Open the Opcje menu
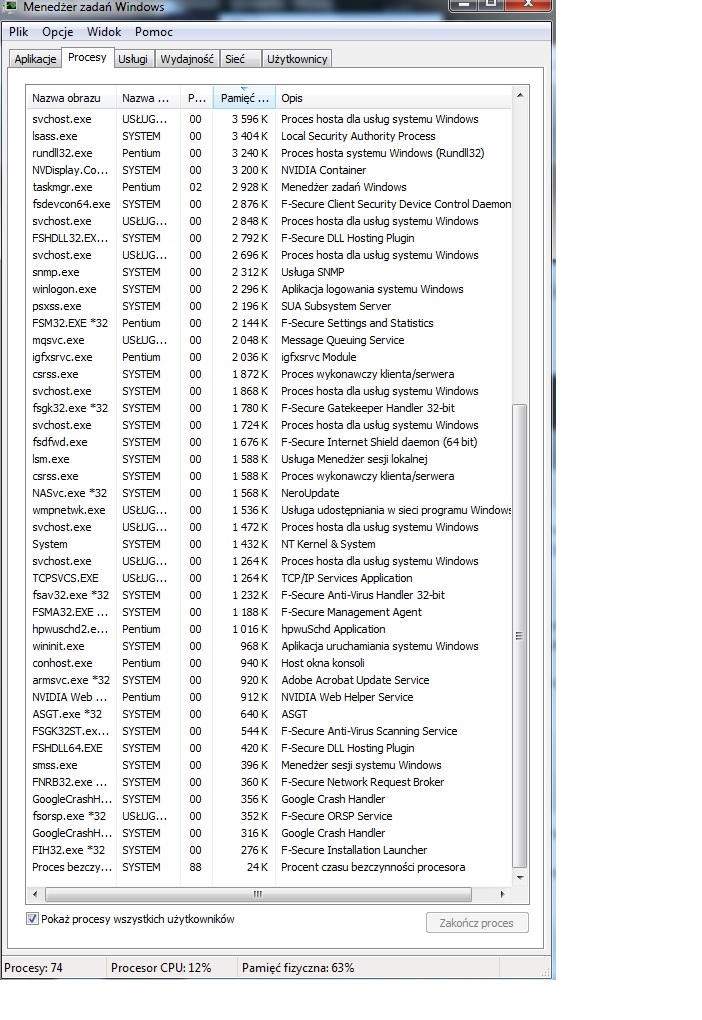 tap(57, 32)
